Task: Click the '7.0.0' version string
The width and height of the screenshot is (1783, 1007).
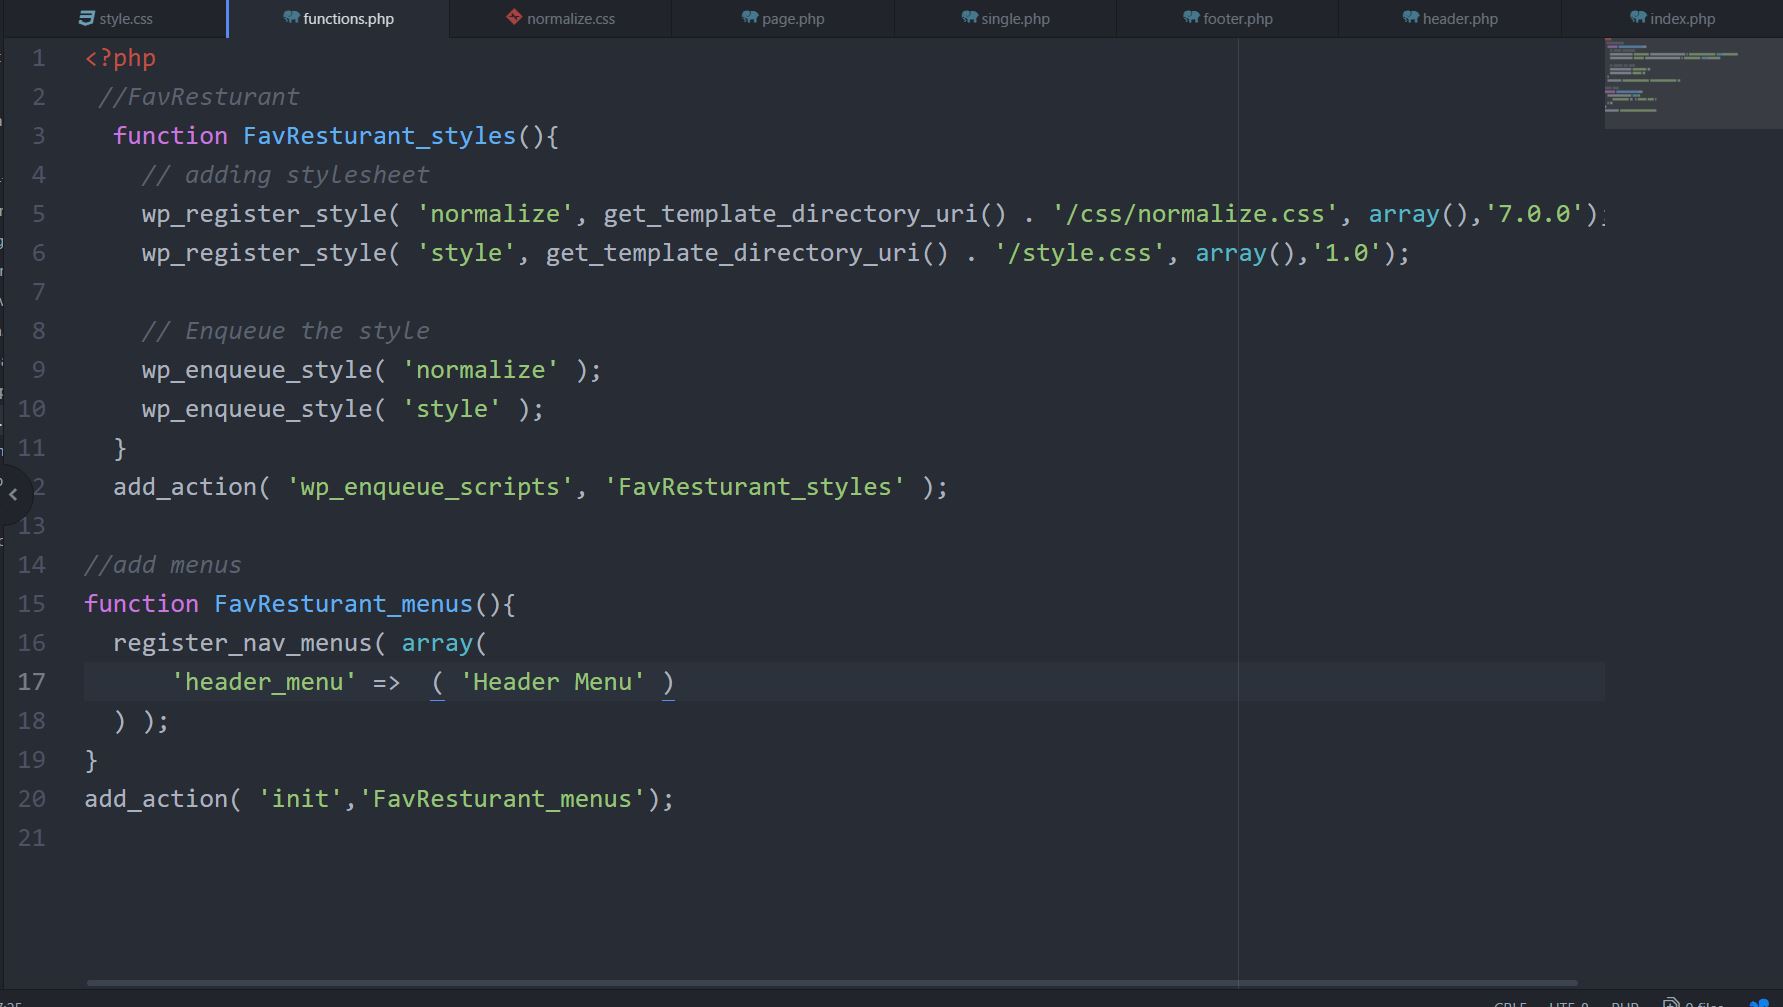Action: tap(1534, 214)
